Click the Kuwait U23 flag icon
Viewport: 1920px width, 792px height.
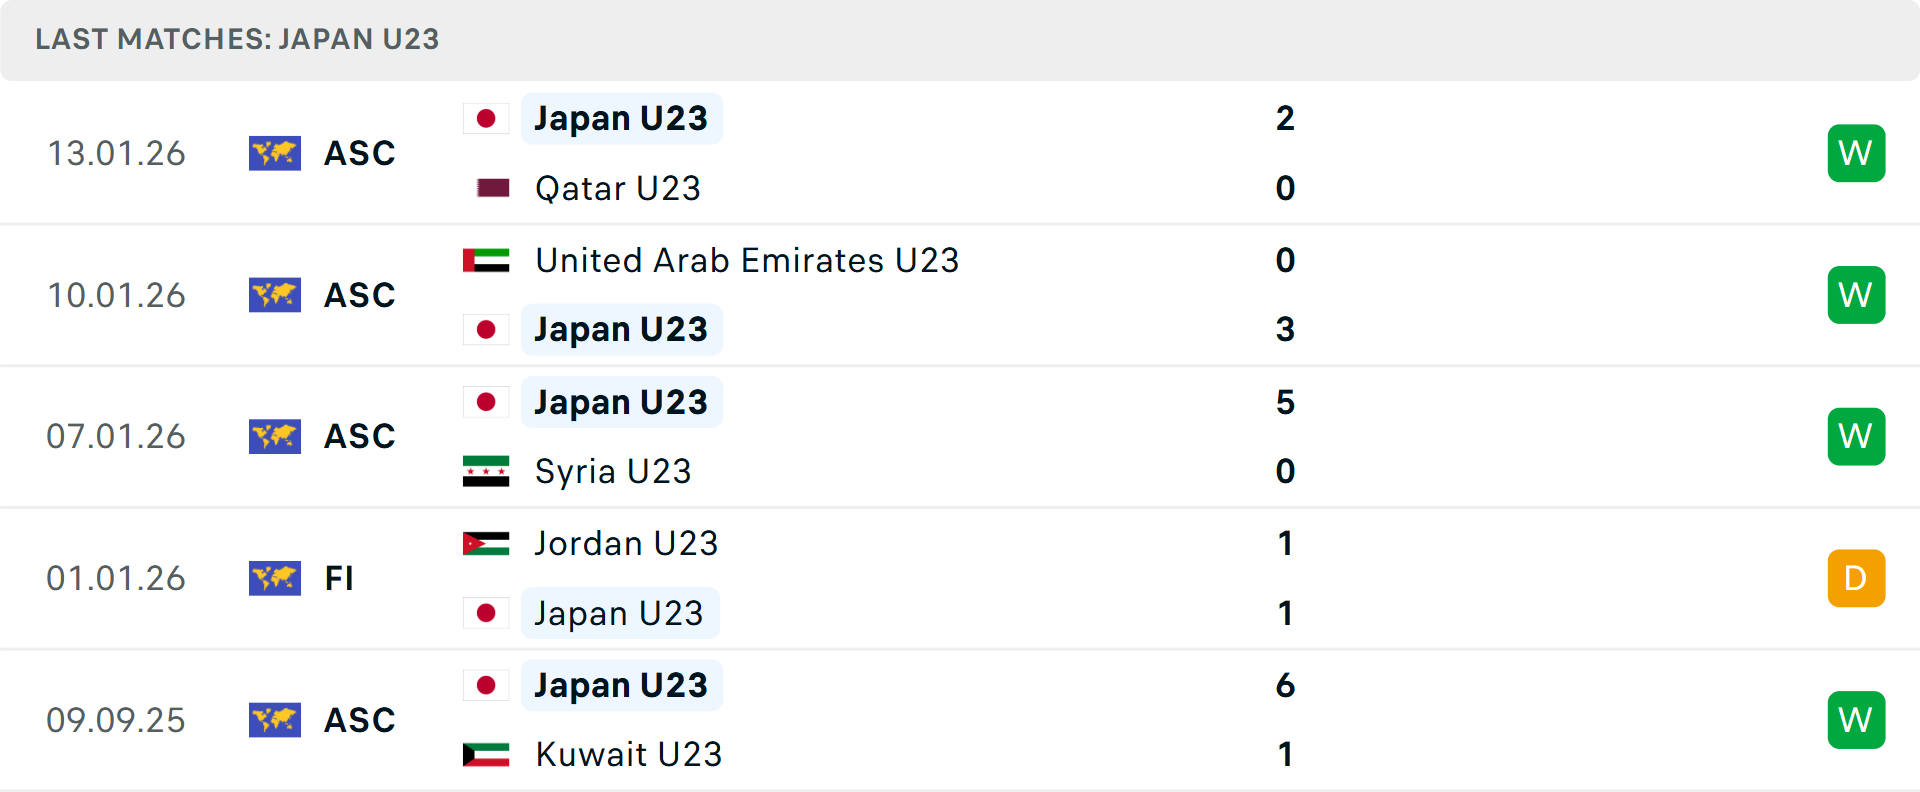tap(486, 754)
